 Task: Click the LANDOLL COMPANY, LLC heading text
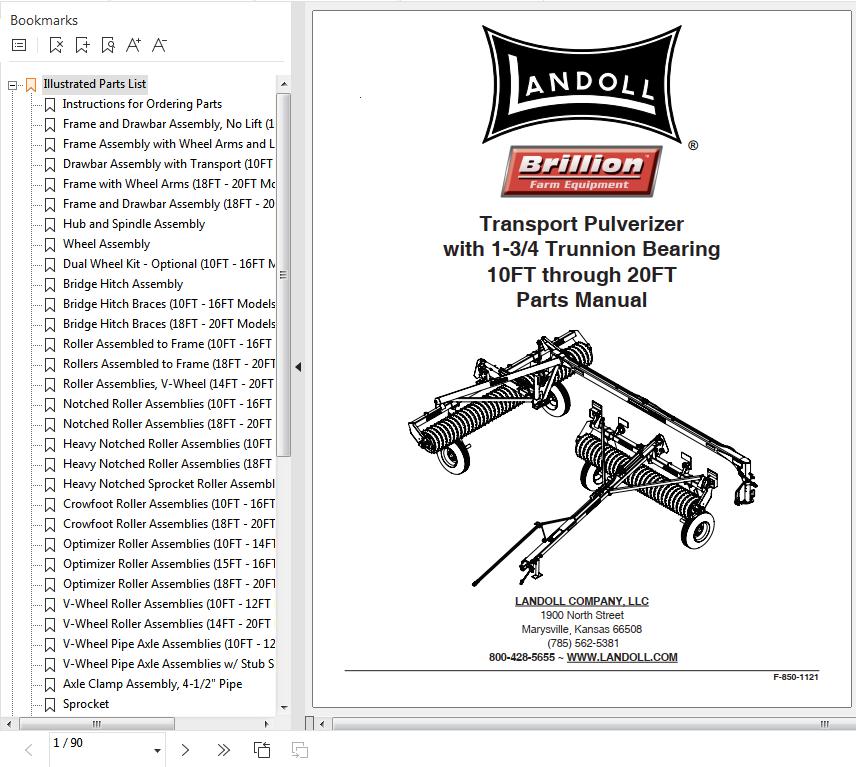[582, 601]
